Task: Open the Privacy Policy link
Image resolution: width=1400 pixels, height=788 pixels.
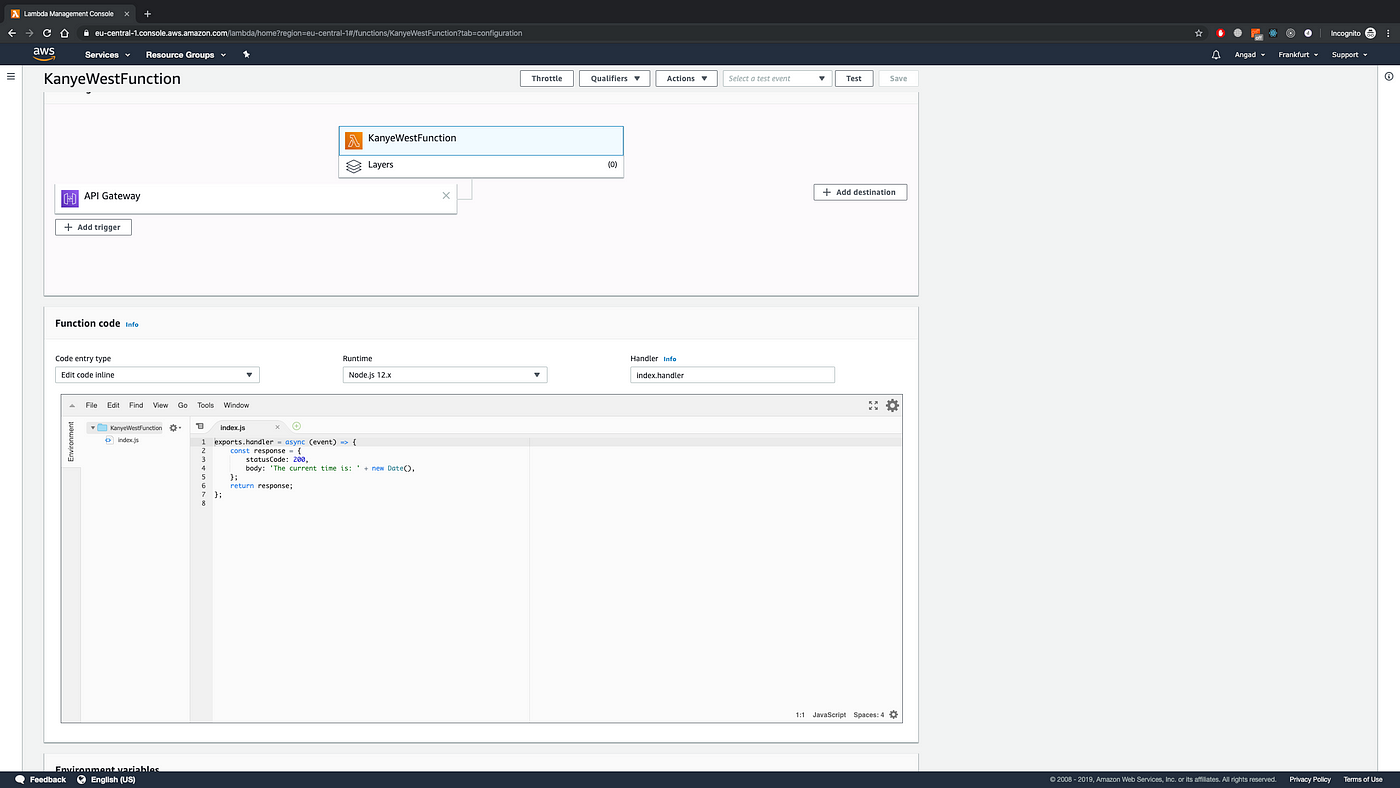Action: [x=1310, y=780]
